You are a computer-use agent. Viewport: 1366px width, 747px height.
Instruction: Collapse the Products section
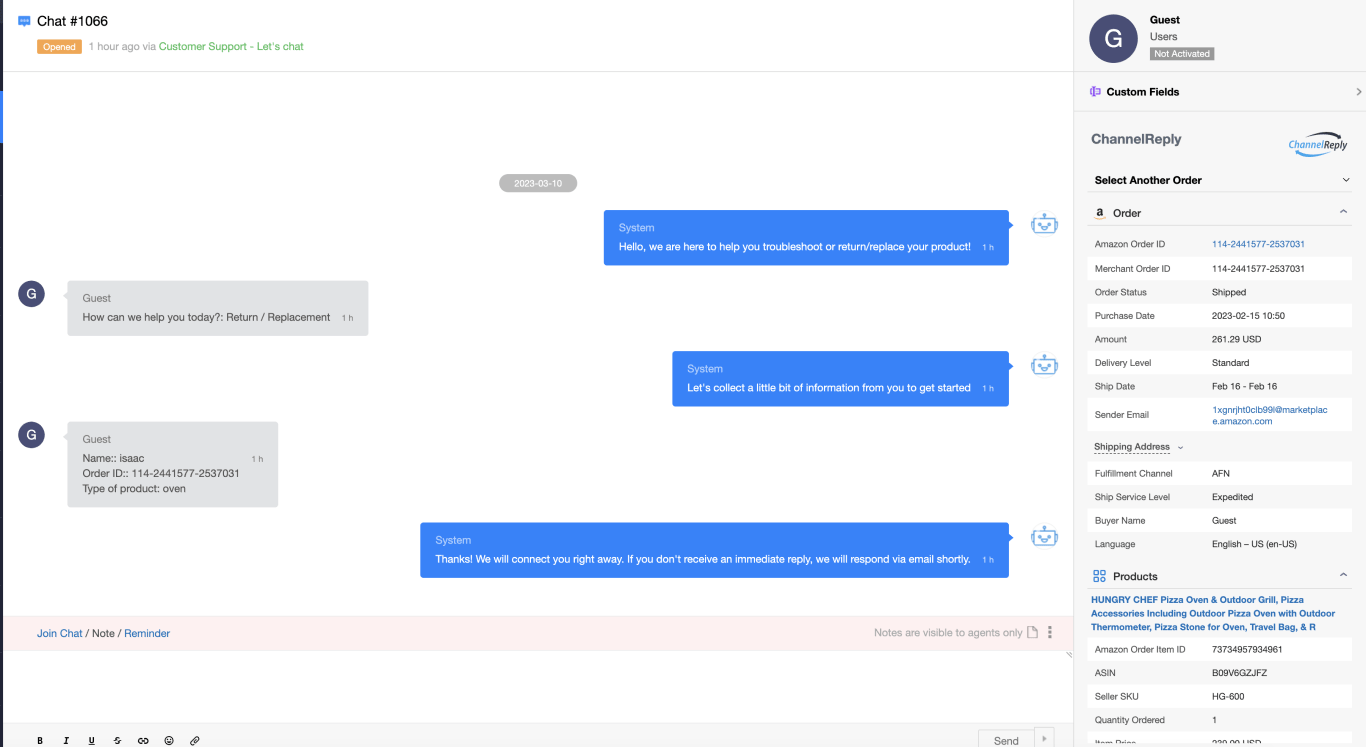point(1343,575)
